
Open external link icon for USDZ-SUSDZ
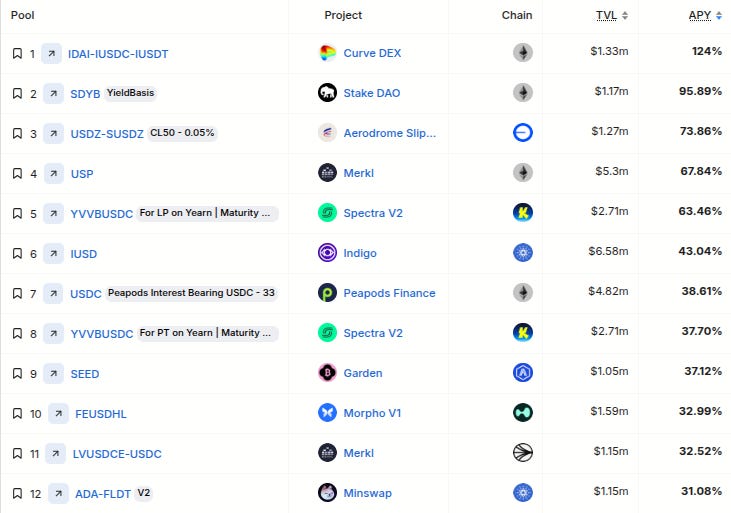click(54, 134)
